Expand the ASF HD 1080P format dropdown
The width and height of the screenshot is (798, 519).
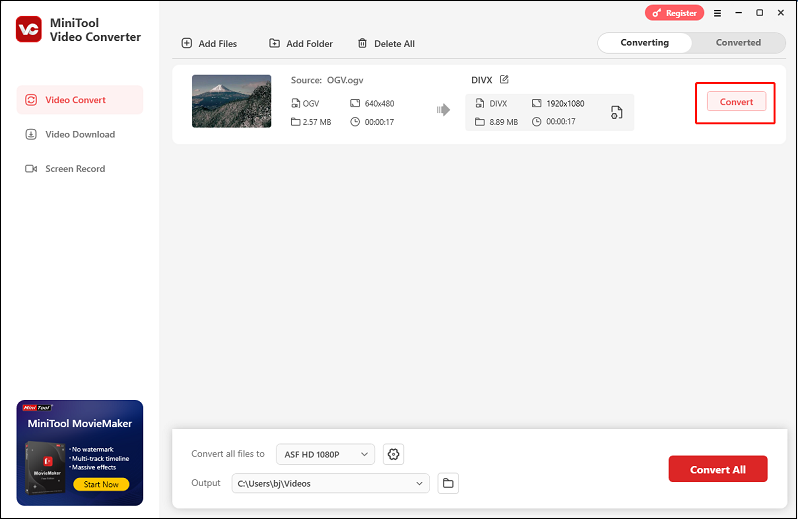coord(325,454)
